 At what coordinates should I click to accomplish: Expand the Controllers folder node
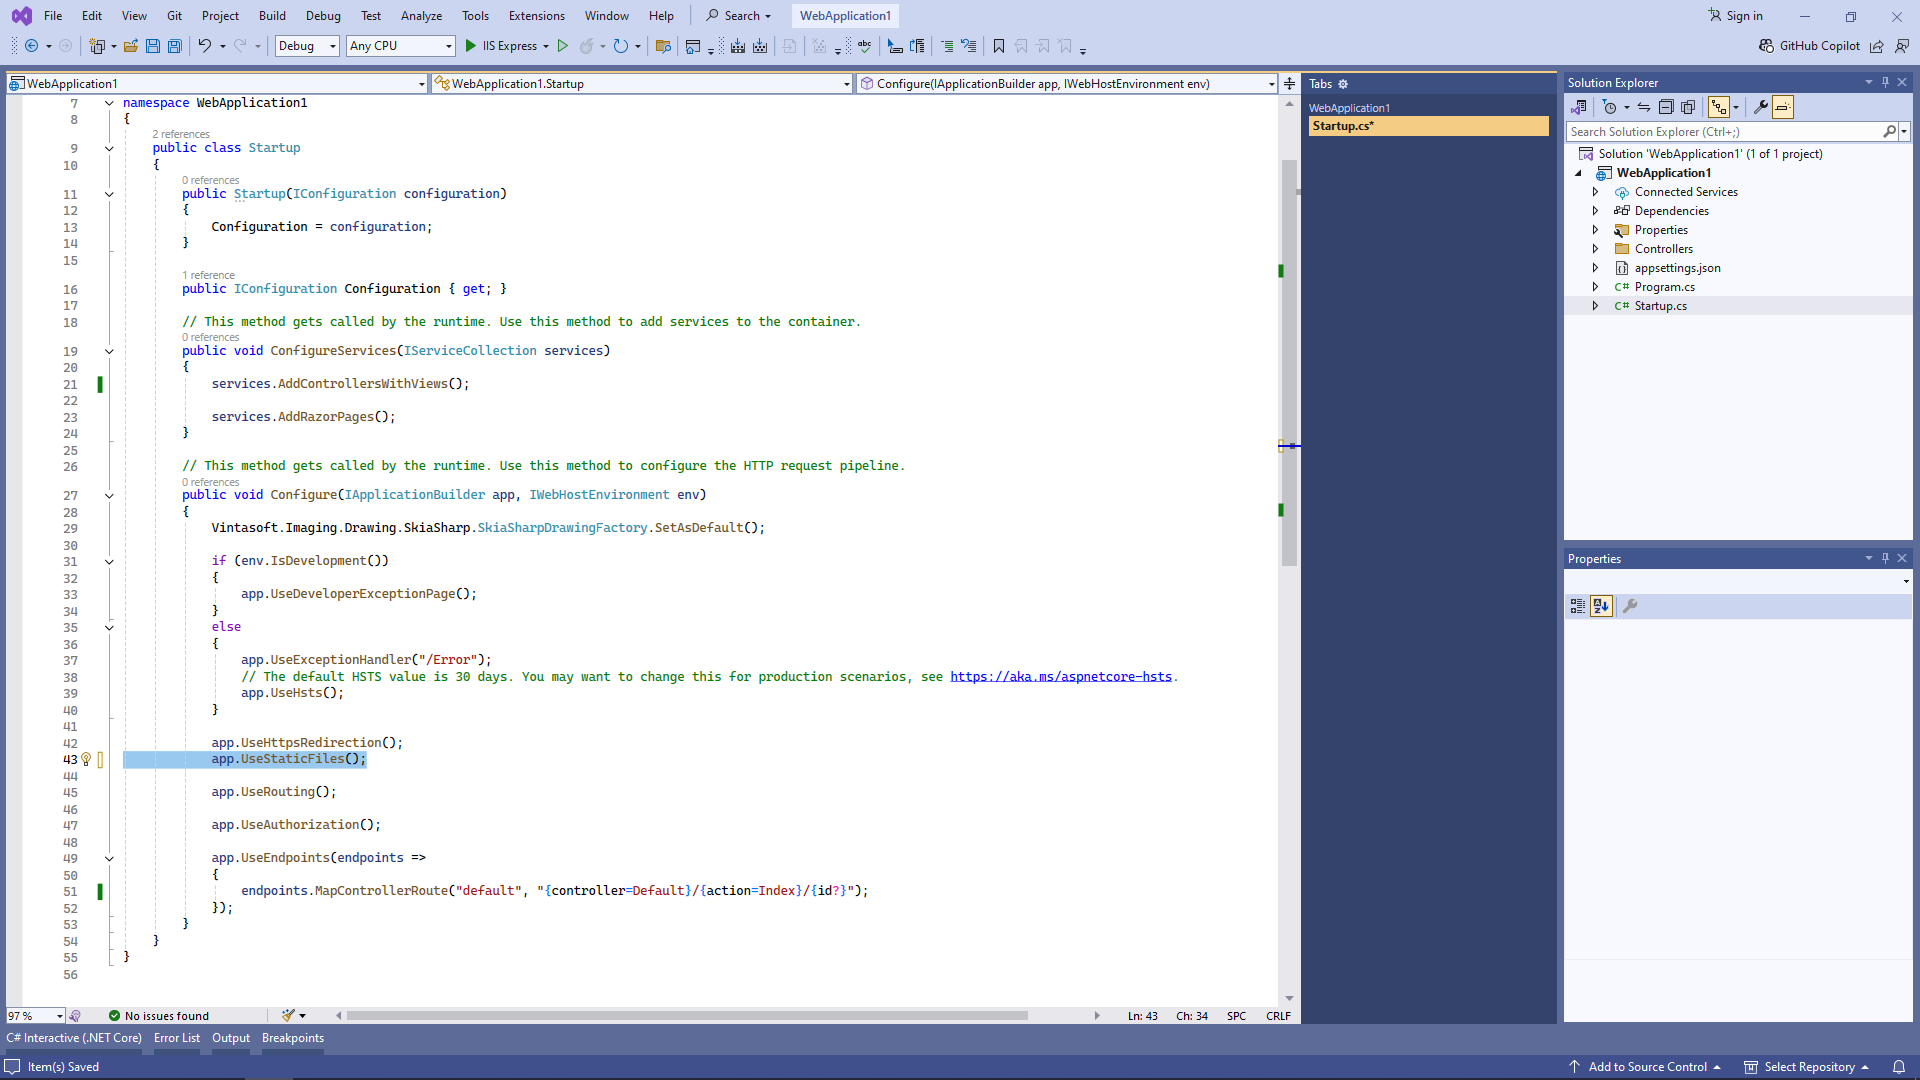(1595, 249)
